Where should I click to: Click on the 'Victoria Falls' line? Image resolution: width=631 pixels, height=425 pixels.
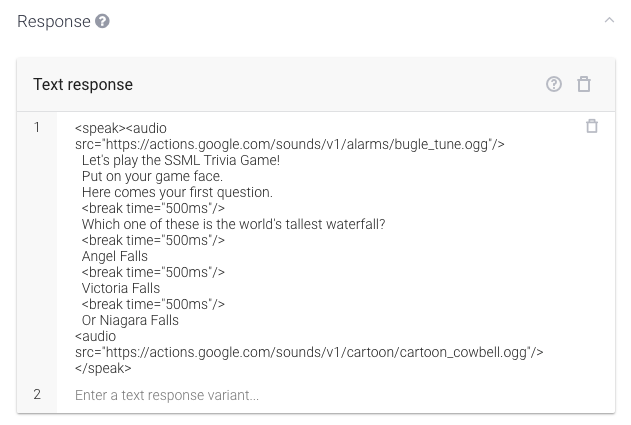[x=121, y=288]
